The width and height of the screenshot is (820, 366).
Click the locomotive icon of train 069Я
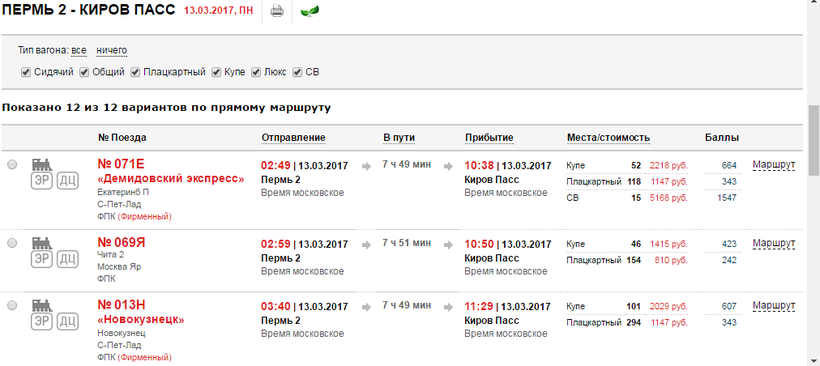click(42, 243)
